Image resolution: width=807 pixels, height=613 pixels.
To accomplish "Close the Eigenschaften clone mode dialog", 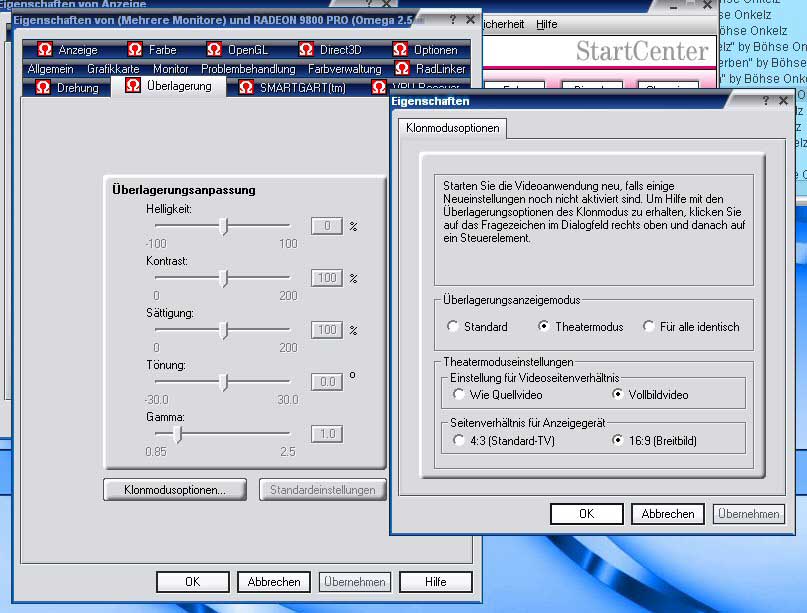I will pos(783,100).
